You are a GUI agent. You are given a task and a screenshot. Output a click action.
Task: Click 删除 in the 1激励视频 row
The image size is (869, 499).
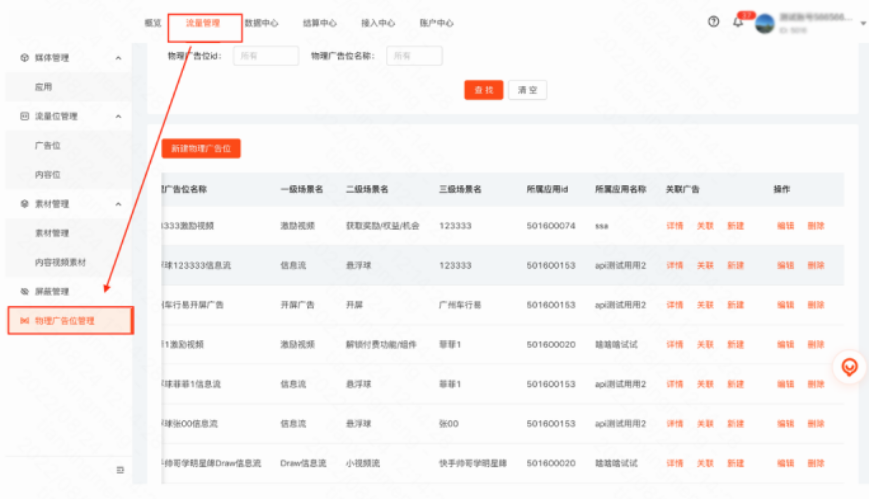pos(816,344)
